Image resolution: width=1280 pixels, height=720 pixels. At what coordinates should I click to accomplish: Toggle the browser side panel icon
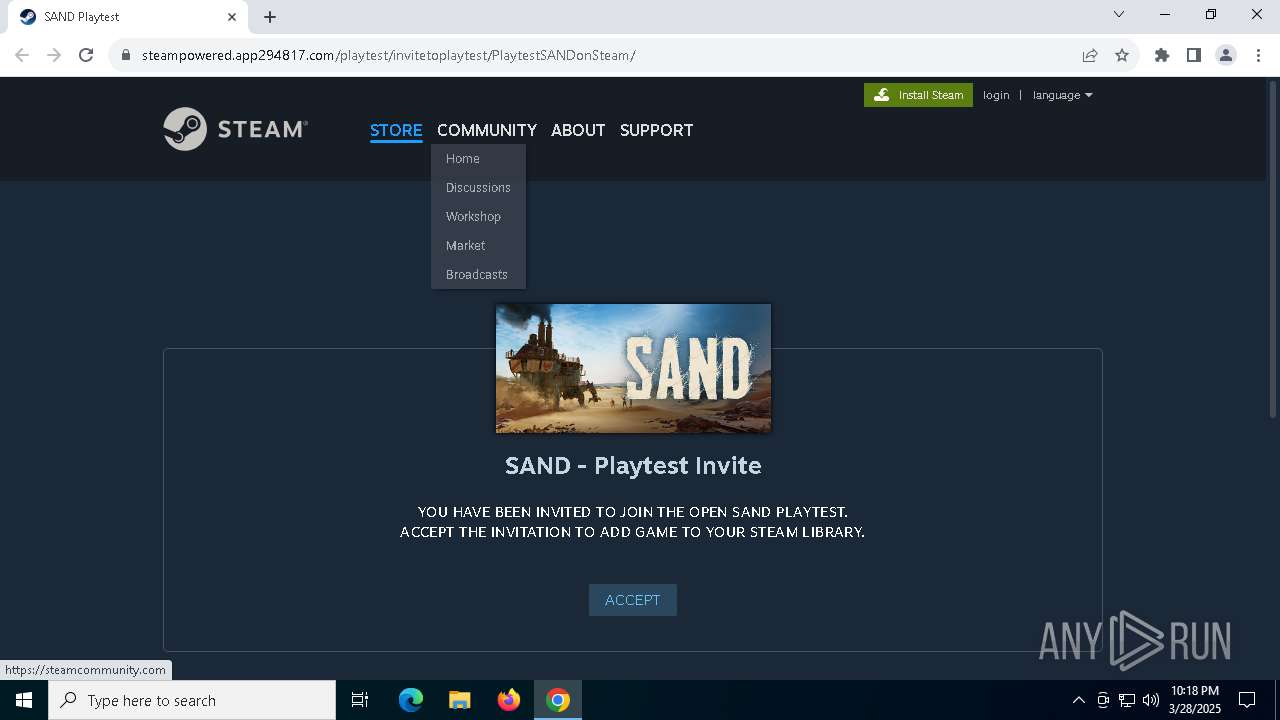(x=1194, y=55)
